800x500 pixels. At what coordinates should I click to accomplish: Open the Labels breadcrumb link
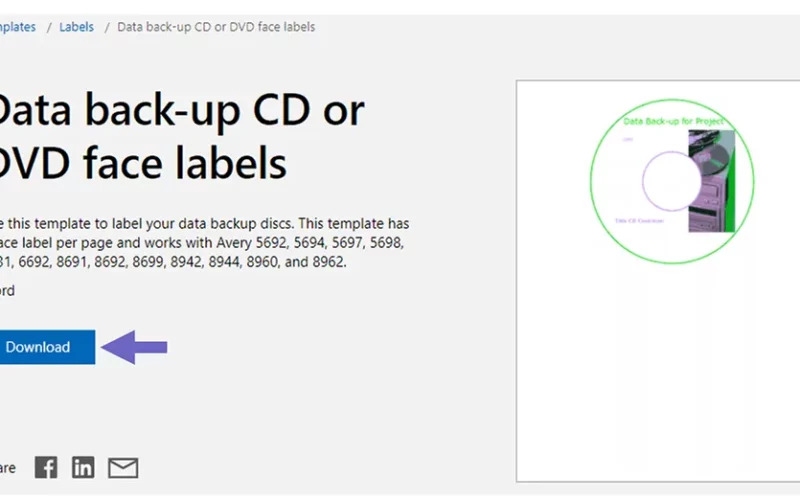(x=77, y=27)
